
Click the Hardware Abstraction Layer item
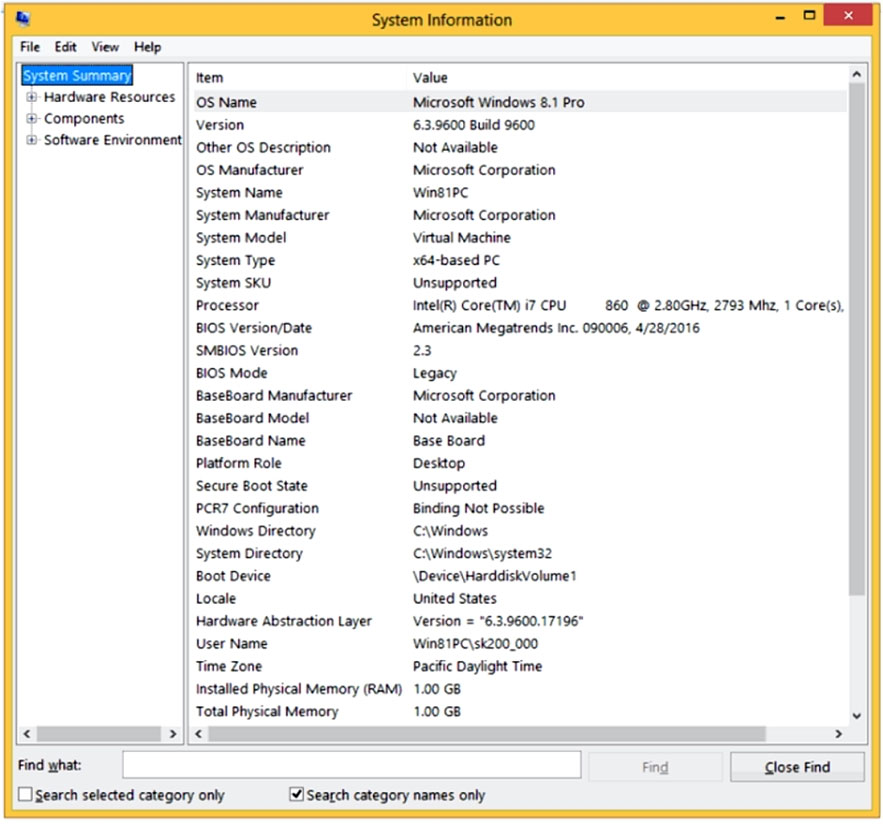coord(284,621)
